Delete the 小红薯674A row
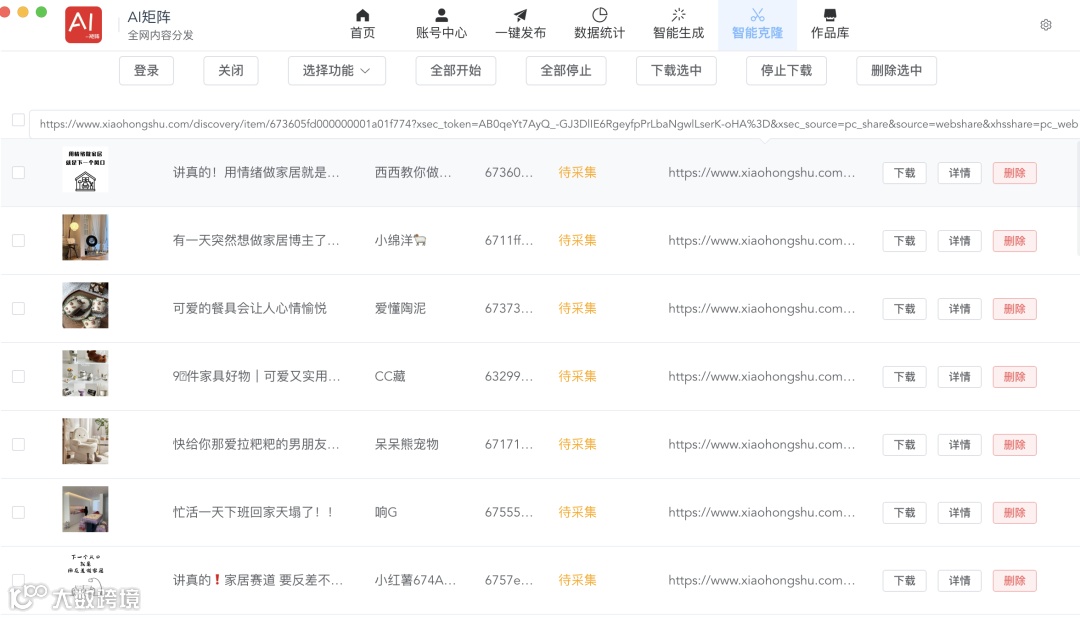This screenshot has height=618, width=1080. click(x=1015, y=581)
